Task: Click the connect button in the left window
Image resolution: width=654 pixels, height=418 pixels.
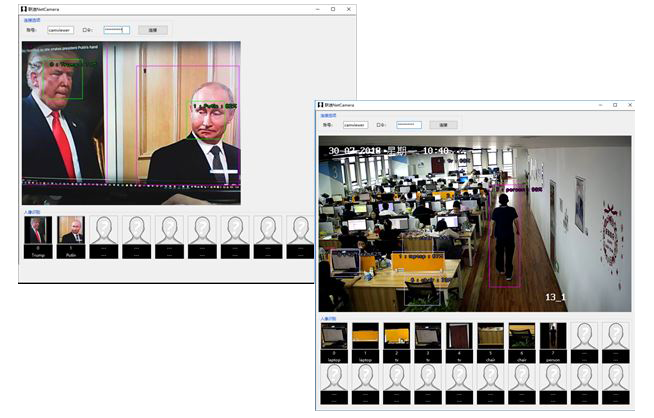Action: tap(153, 30)
